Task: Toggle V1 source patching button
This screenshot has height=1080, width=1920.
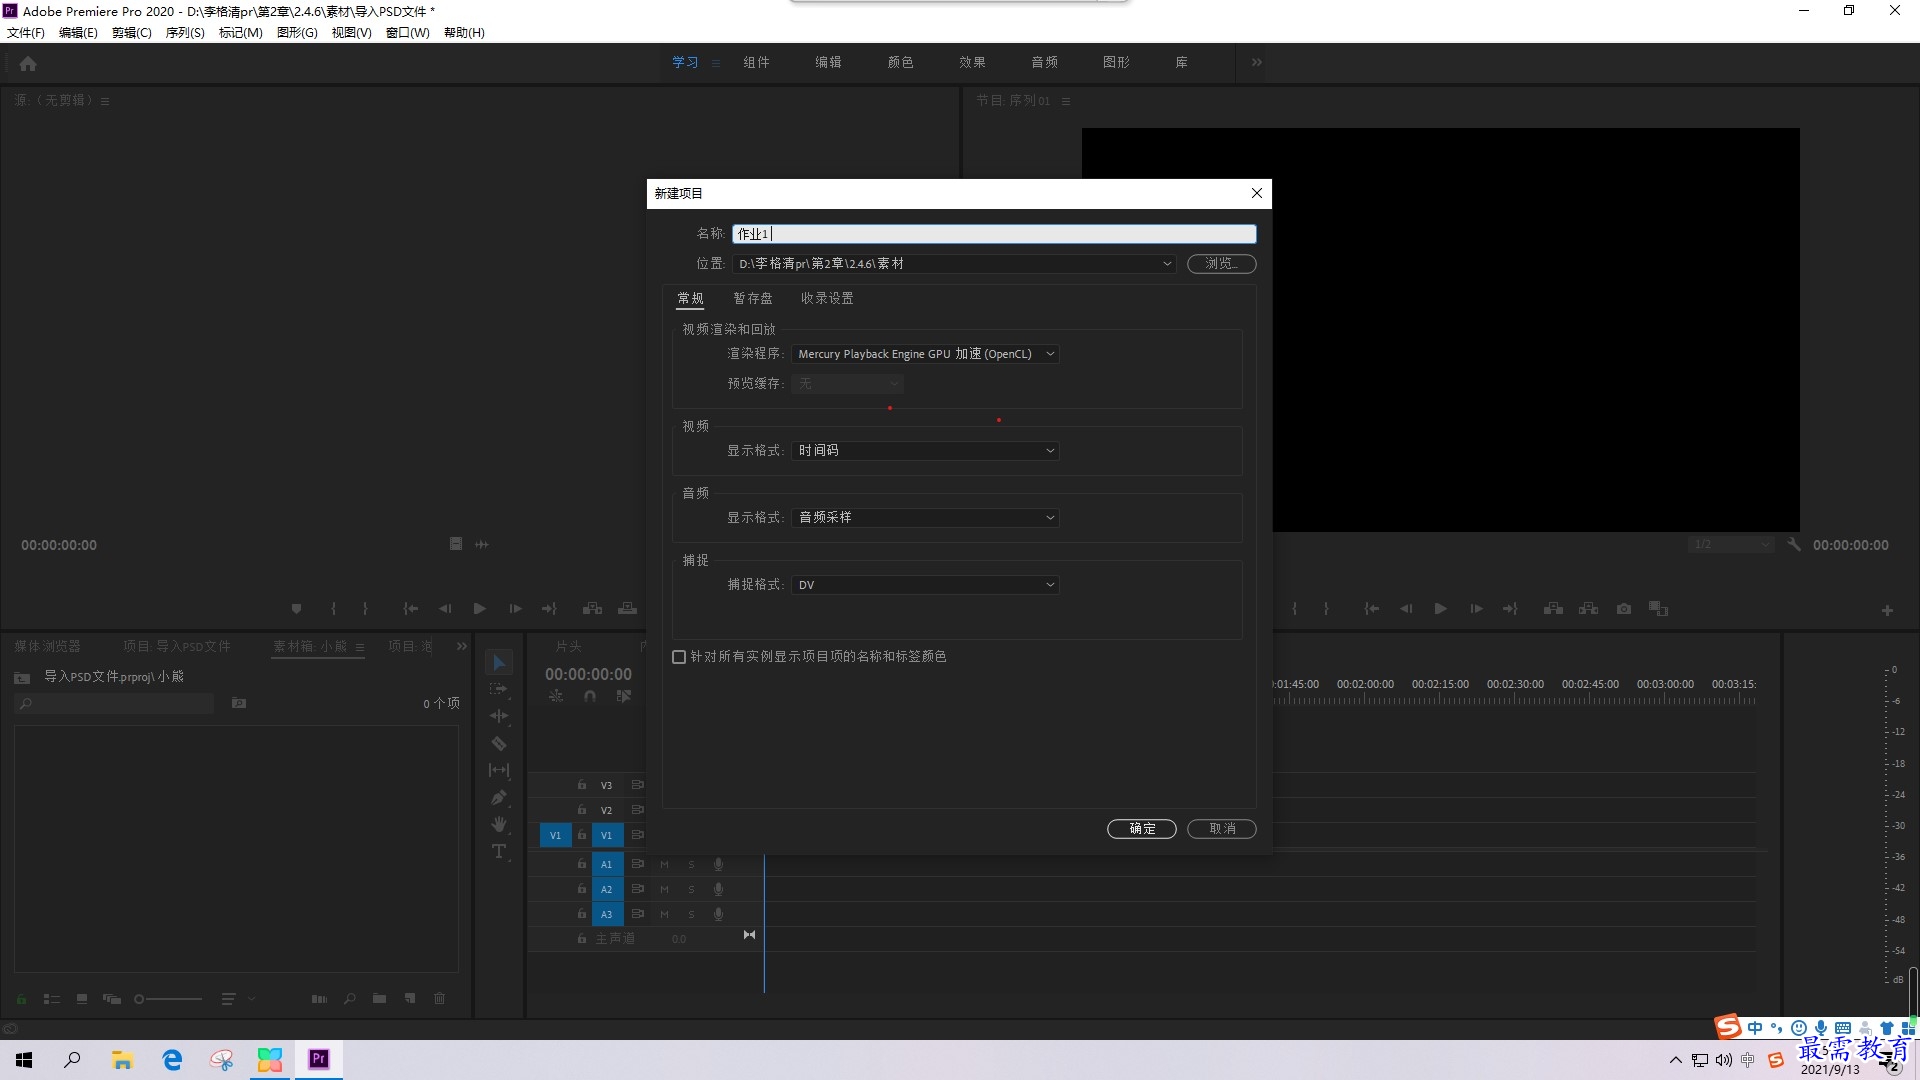Action: [555, 835]
